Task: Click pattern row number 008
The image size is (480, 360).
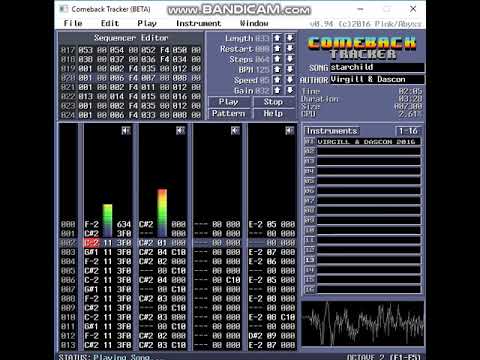Action: [x=68, y=299]
